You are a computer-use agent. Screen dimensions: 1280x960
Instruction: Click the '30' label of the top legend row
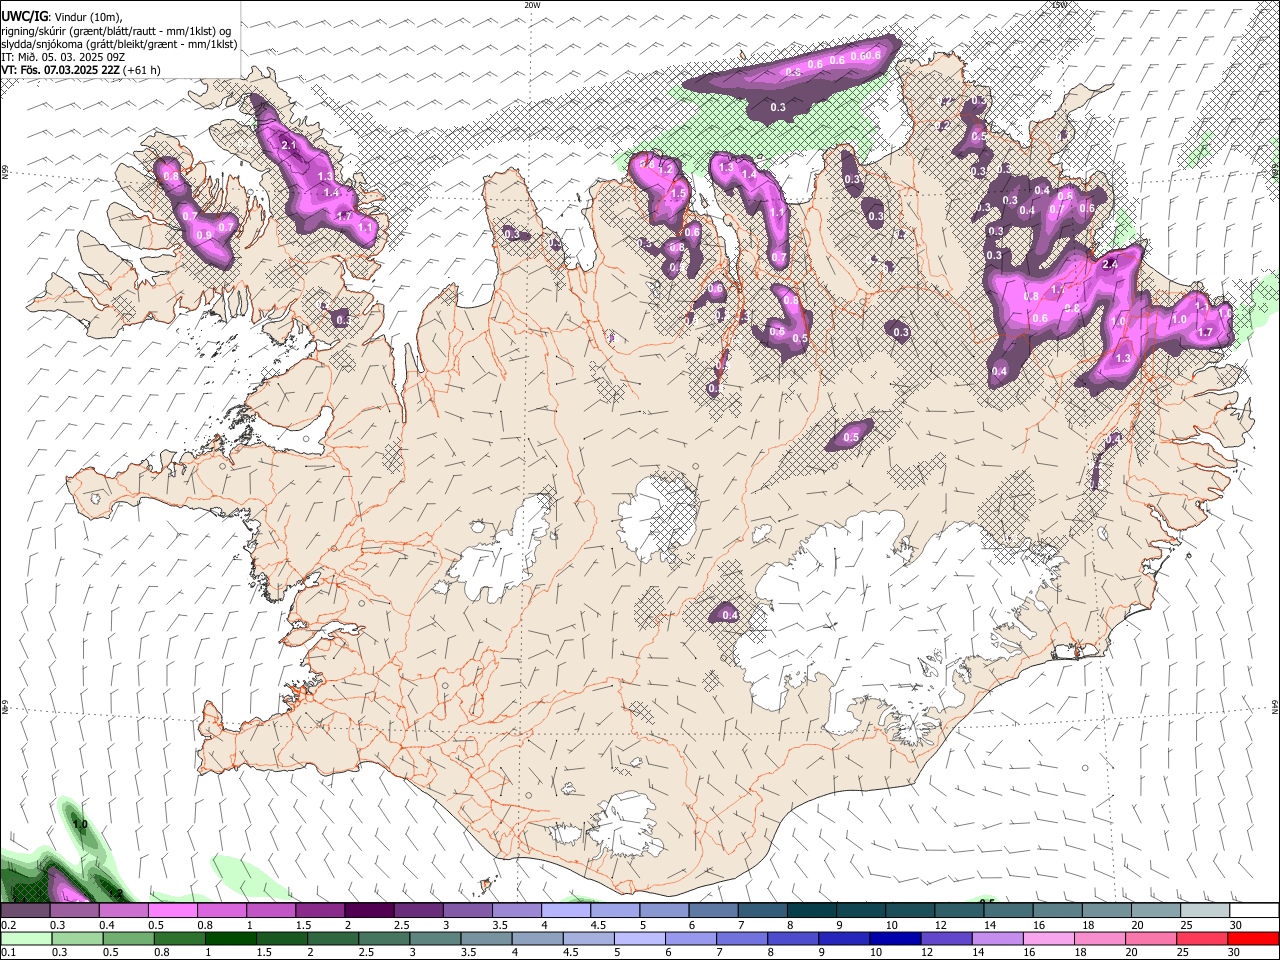coord(1236,925)
